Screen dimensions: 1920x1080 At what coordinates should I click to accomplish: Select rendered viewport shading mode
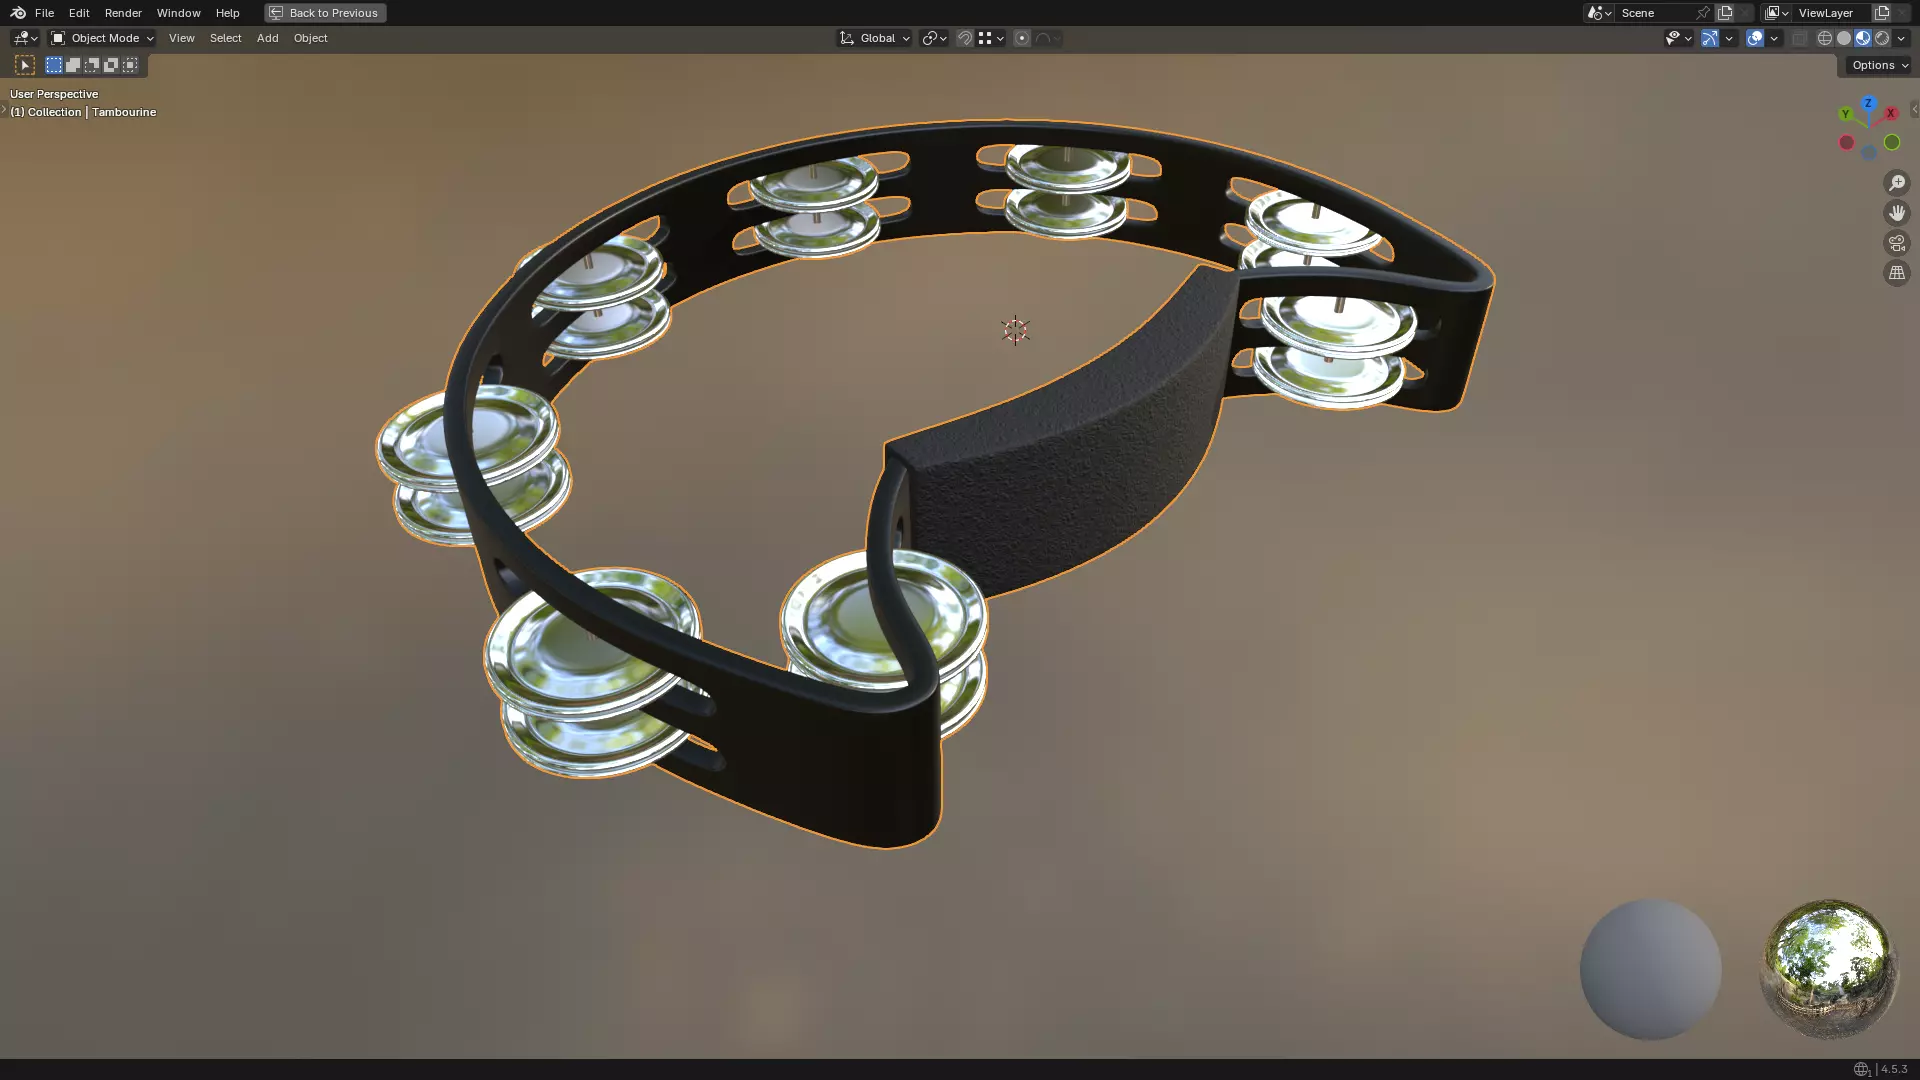[1882, 38]
